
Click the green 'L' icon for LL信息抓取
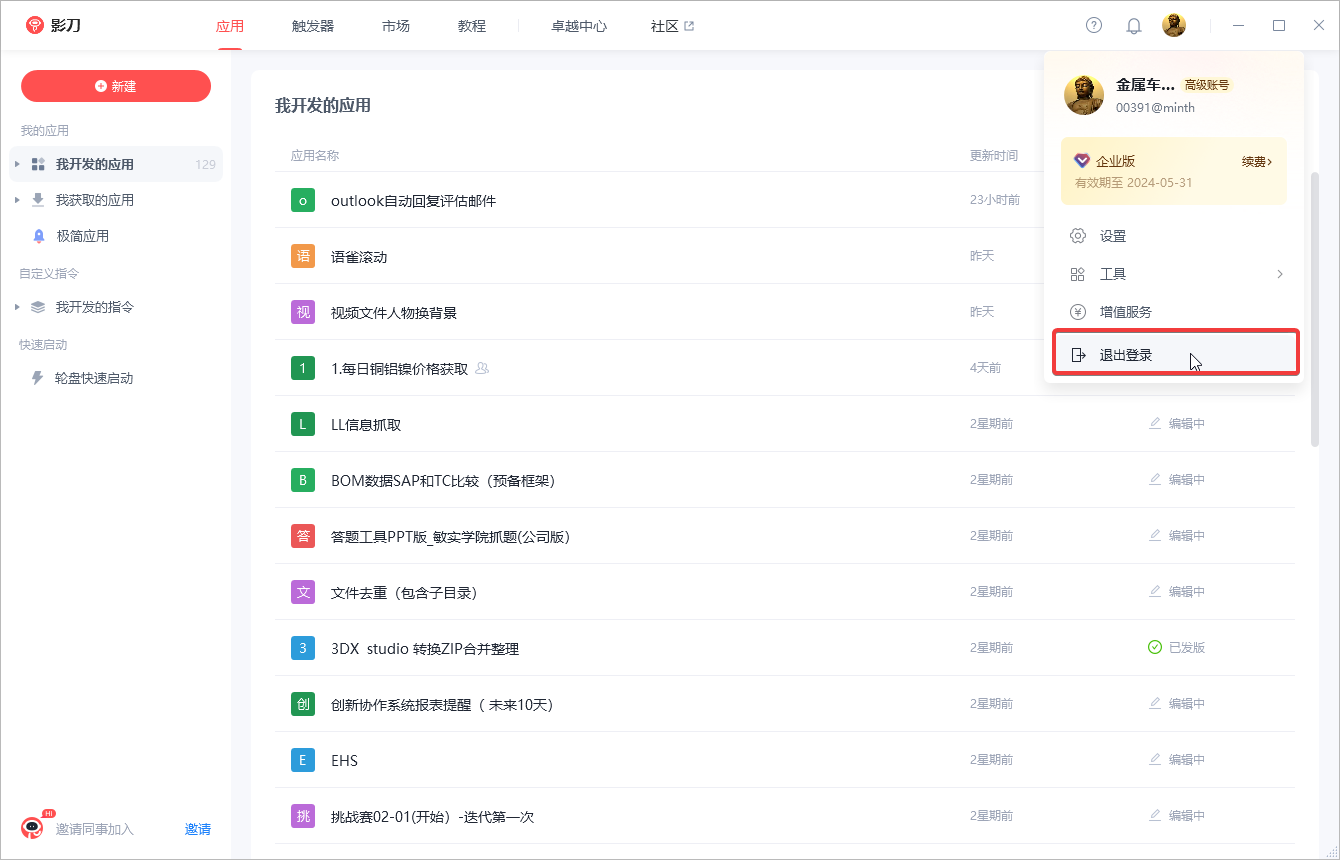(x=303, y=424)
